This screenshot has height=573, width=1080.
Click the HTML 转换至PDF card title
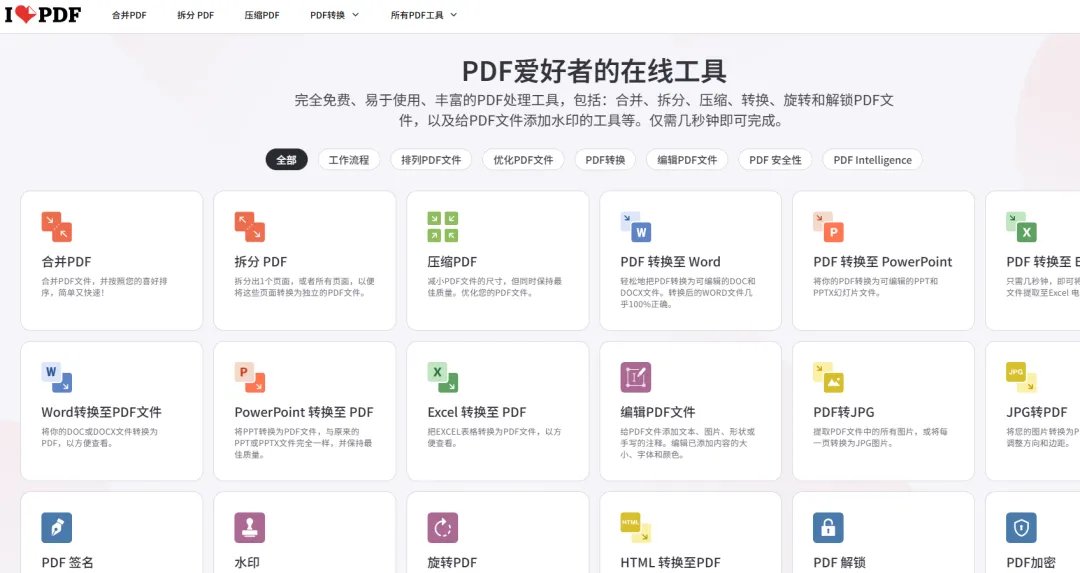pyautogui.click(x=670, y=563)
